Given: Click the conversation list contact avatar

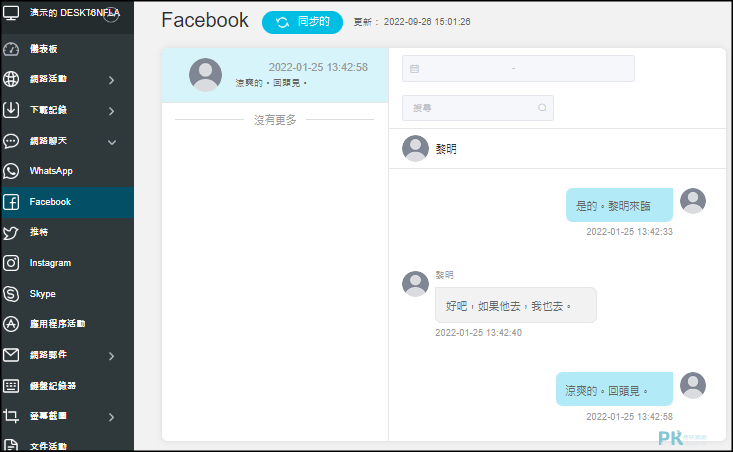Looking at the screenshot, I should pyautogui.click(x=205, y=75).
